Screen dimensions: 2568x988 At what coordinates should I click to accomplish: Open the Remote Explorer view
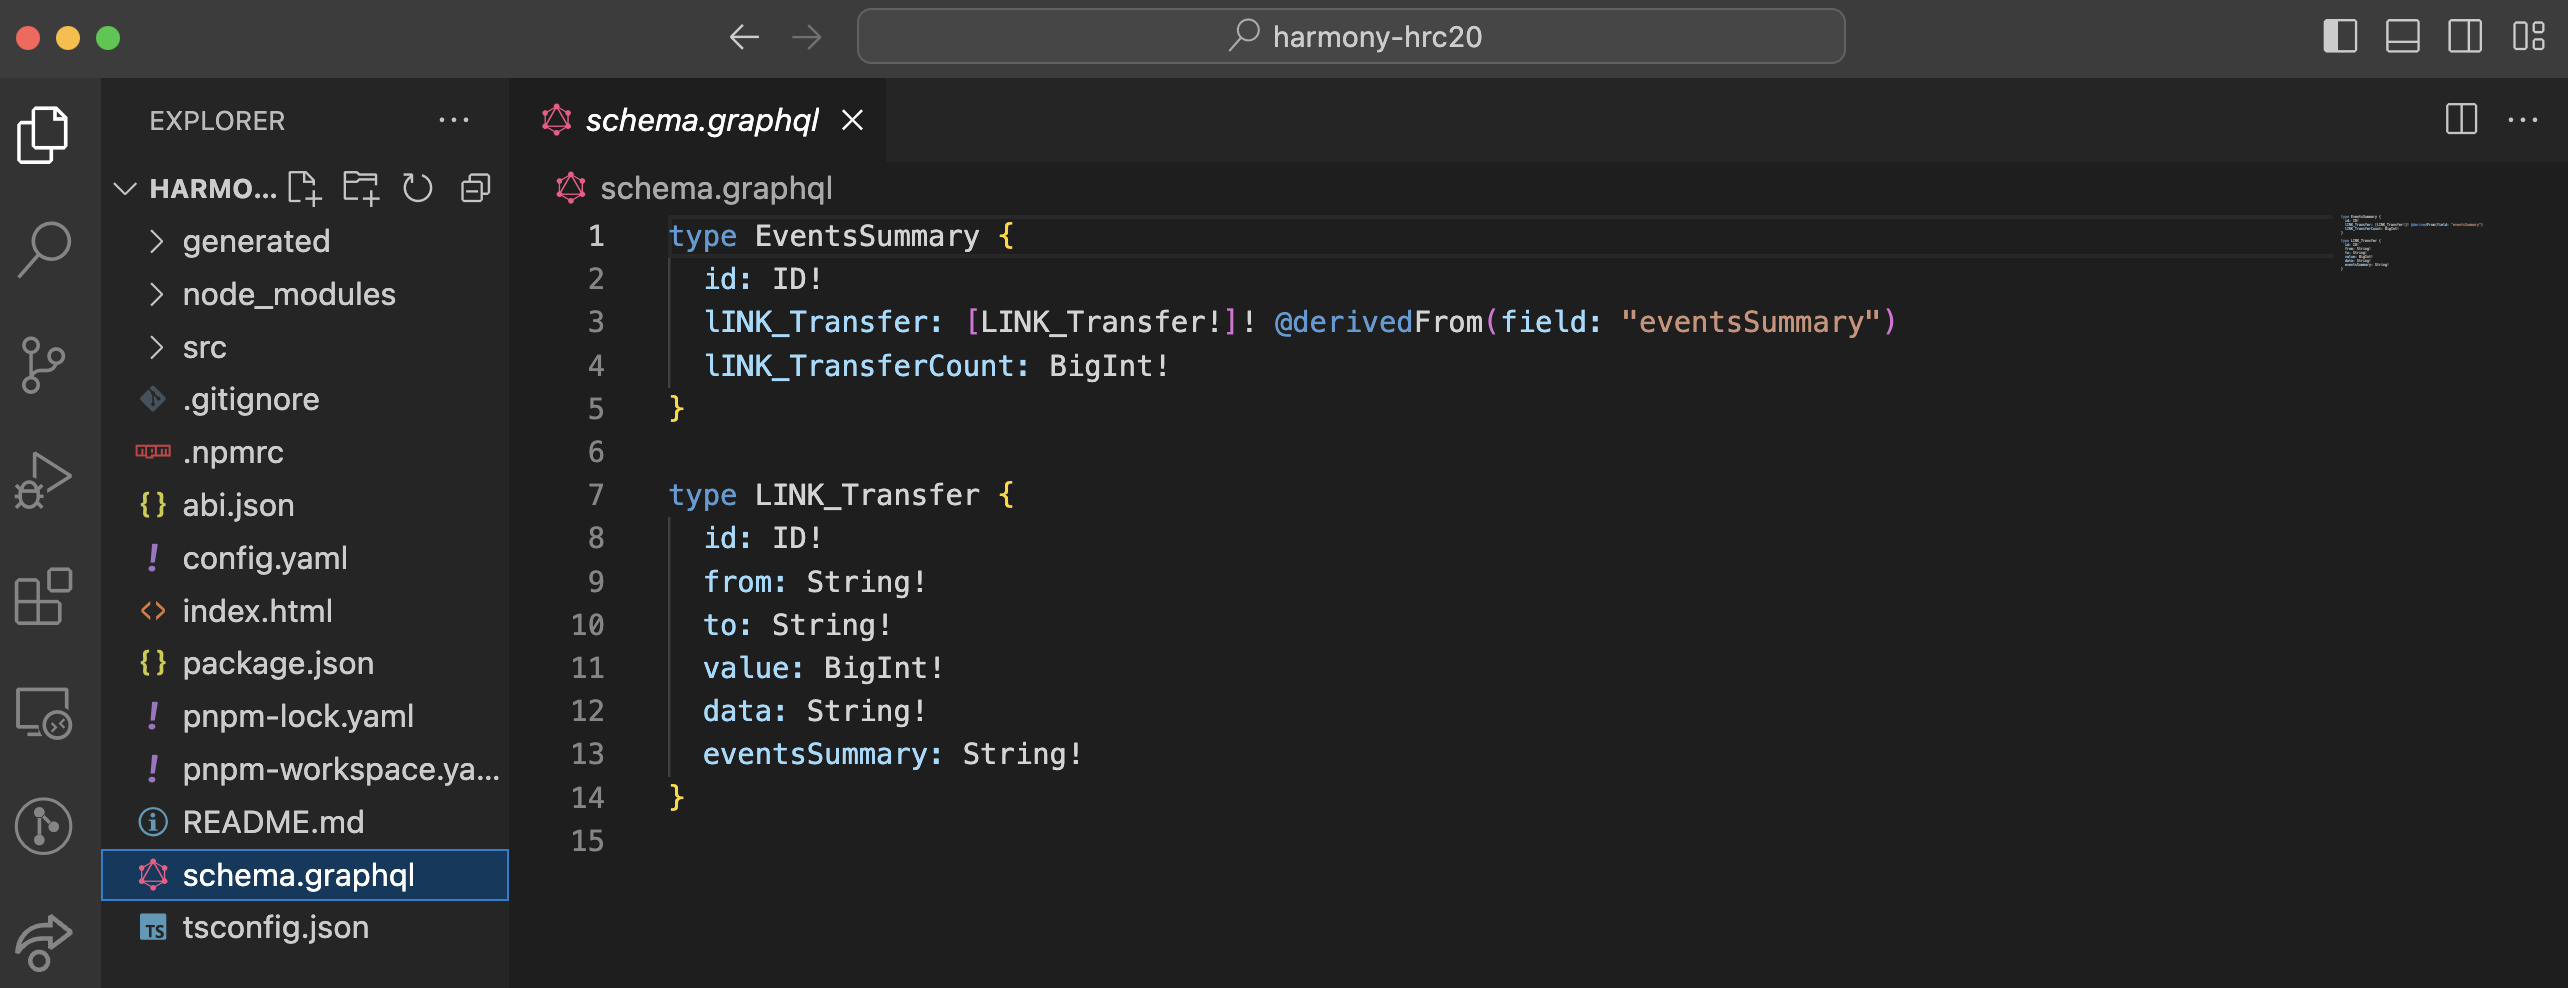tap(43, 713)
